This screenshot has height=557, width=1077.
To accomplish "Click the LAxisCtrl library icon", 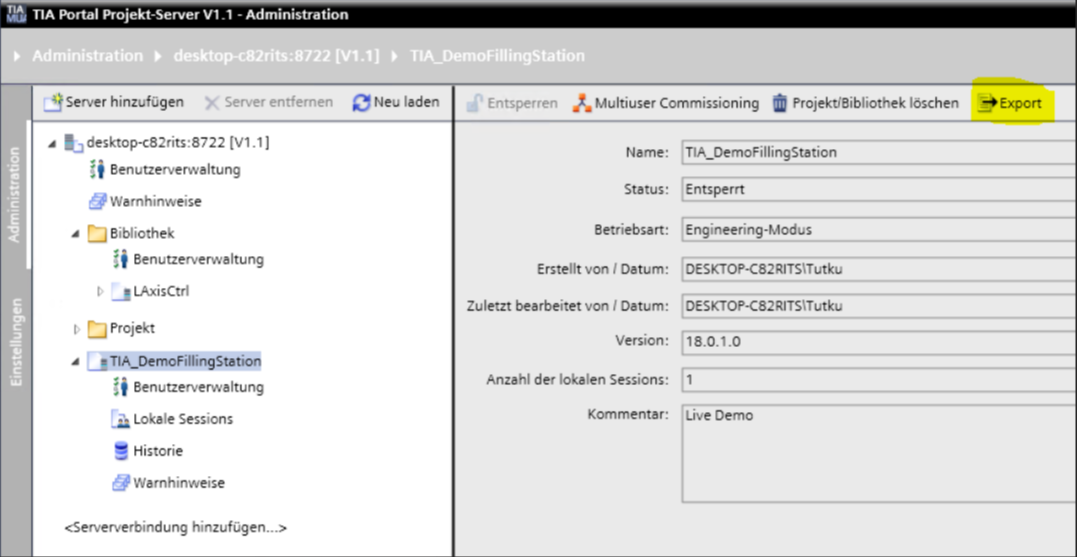I will click(121, 292).
